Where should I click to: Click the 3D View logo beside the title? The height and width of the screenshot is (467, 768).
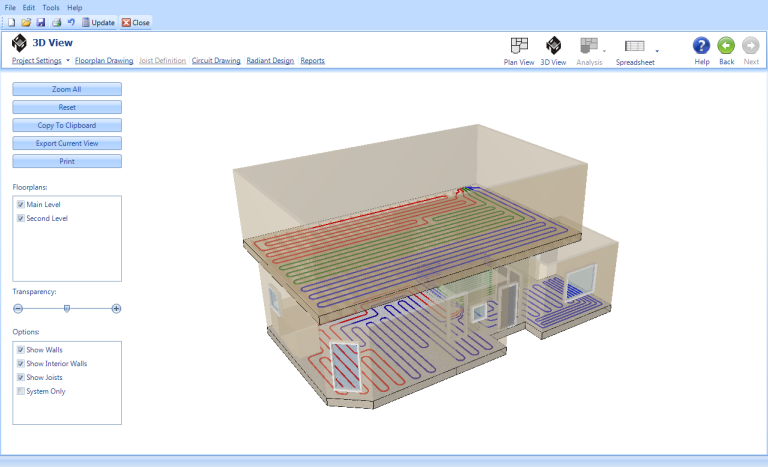(x=20, y=43)
